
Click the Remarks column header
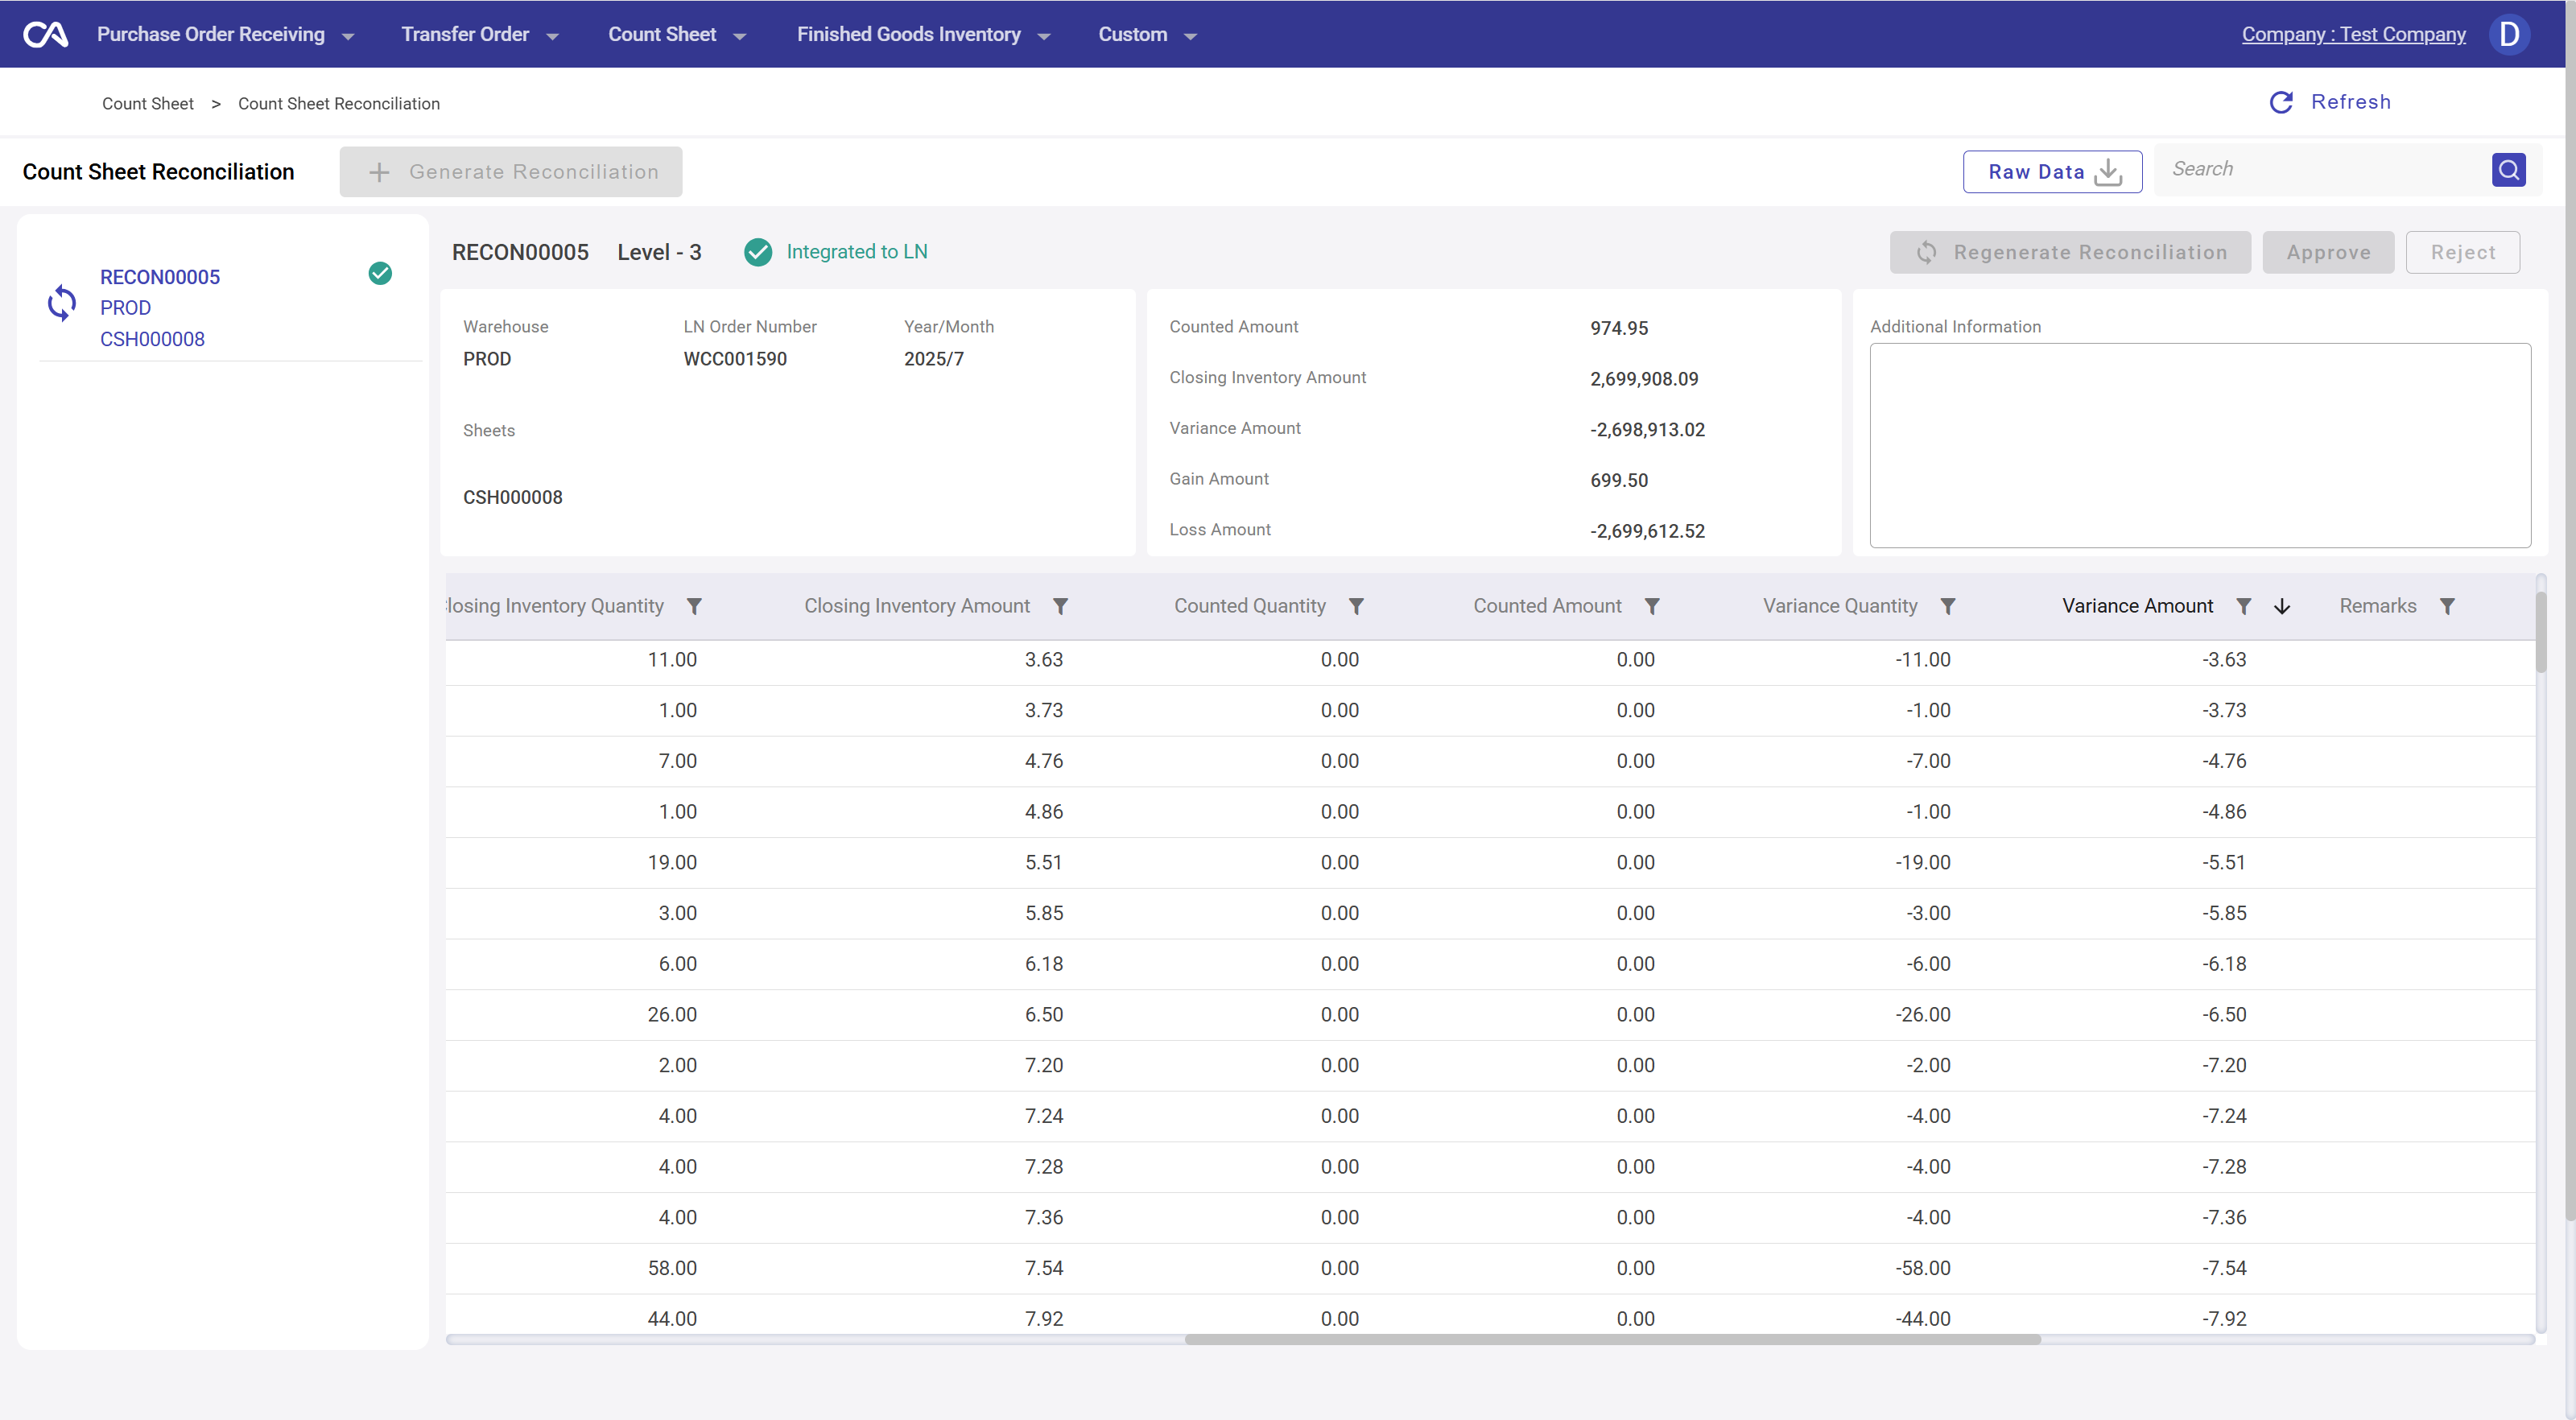click(x=2377, y=606)
